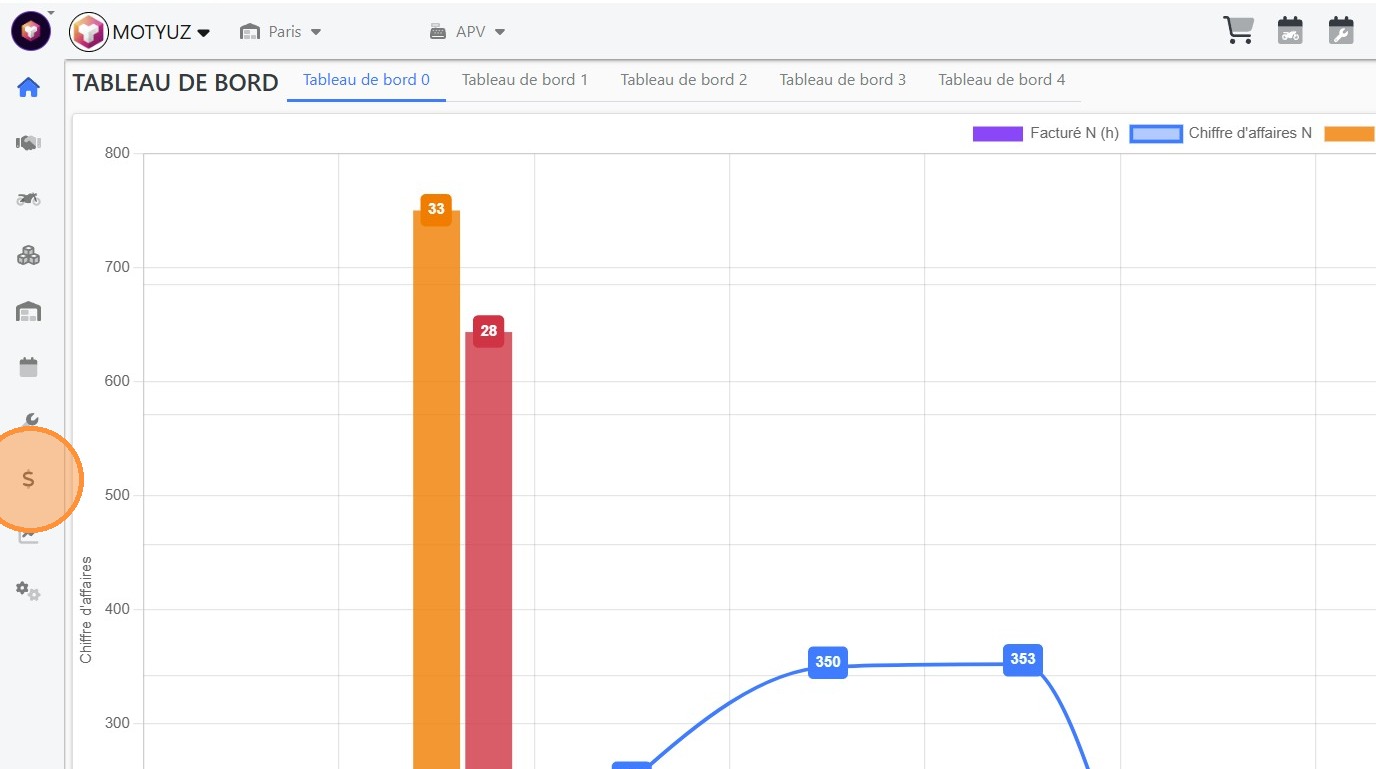
Task: Open the motorcycle calendar icon
Action: (1290, 31)
